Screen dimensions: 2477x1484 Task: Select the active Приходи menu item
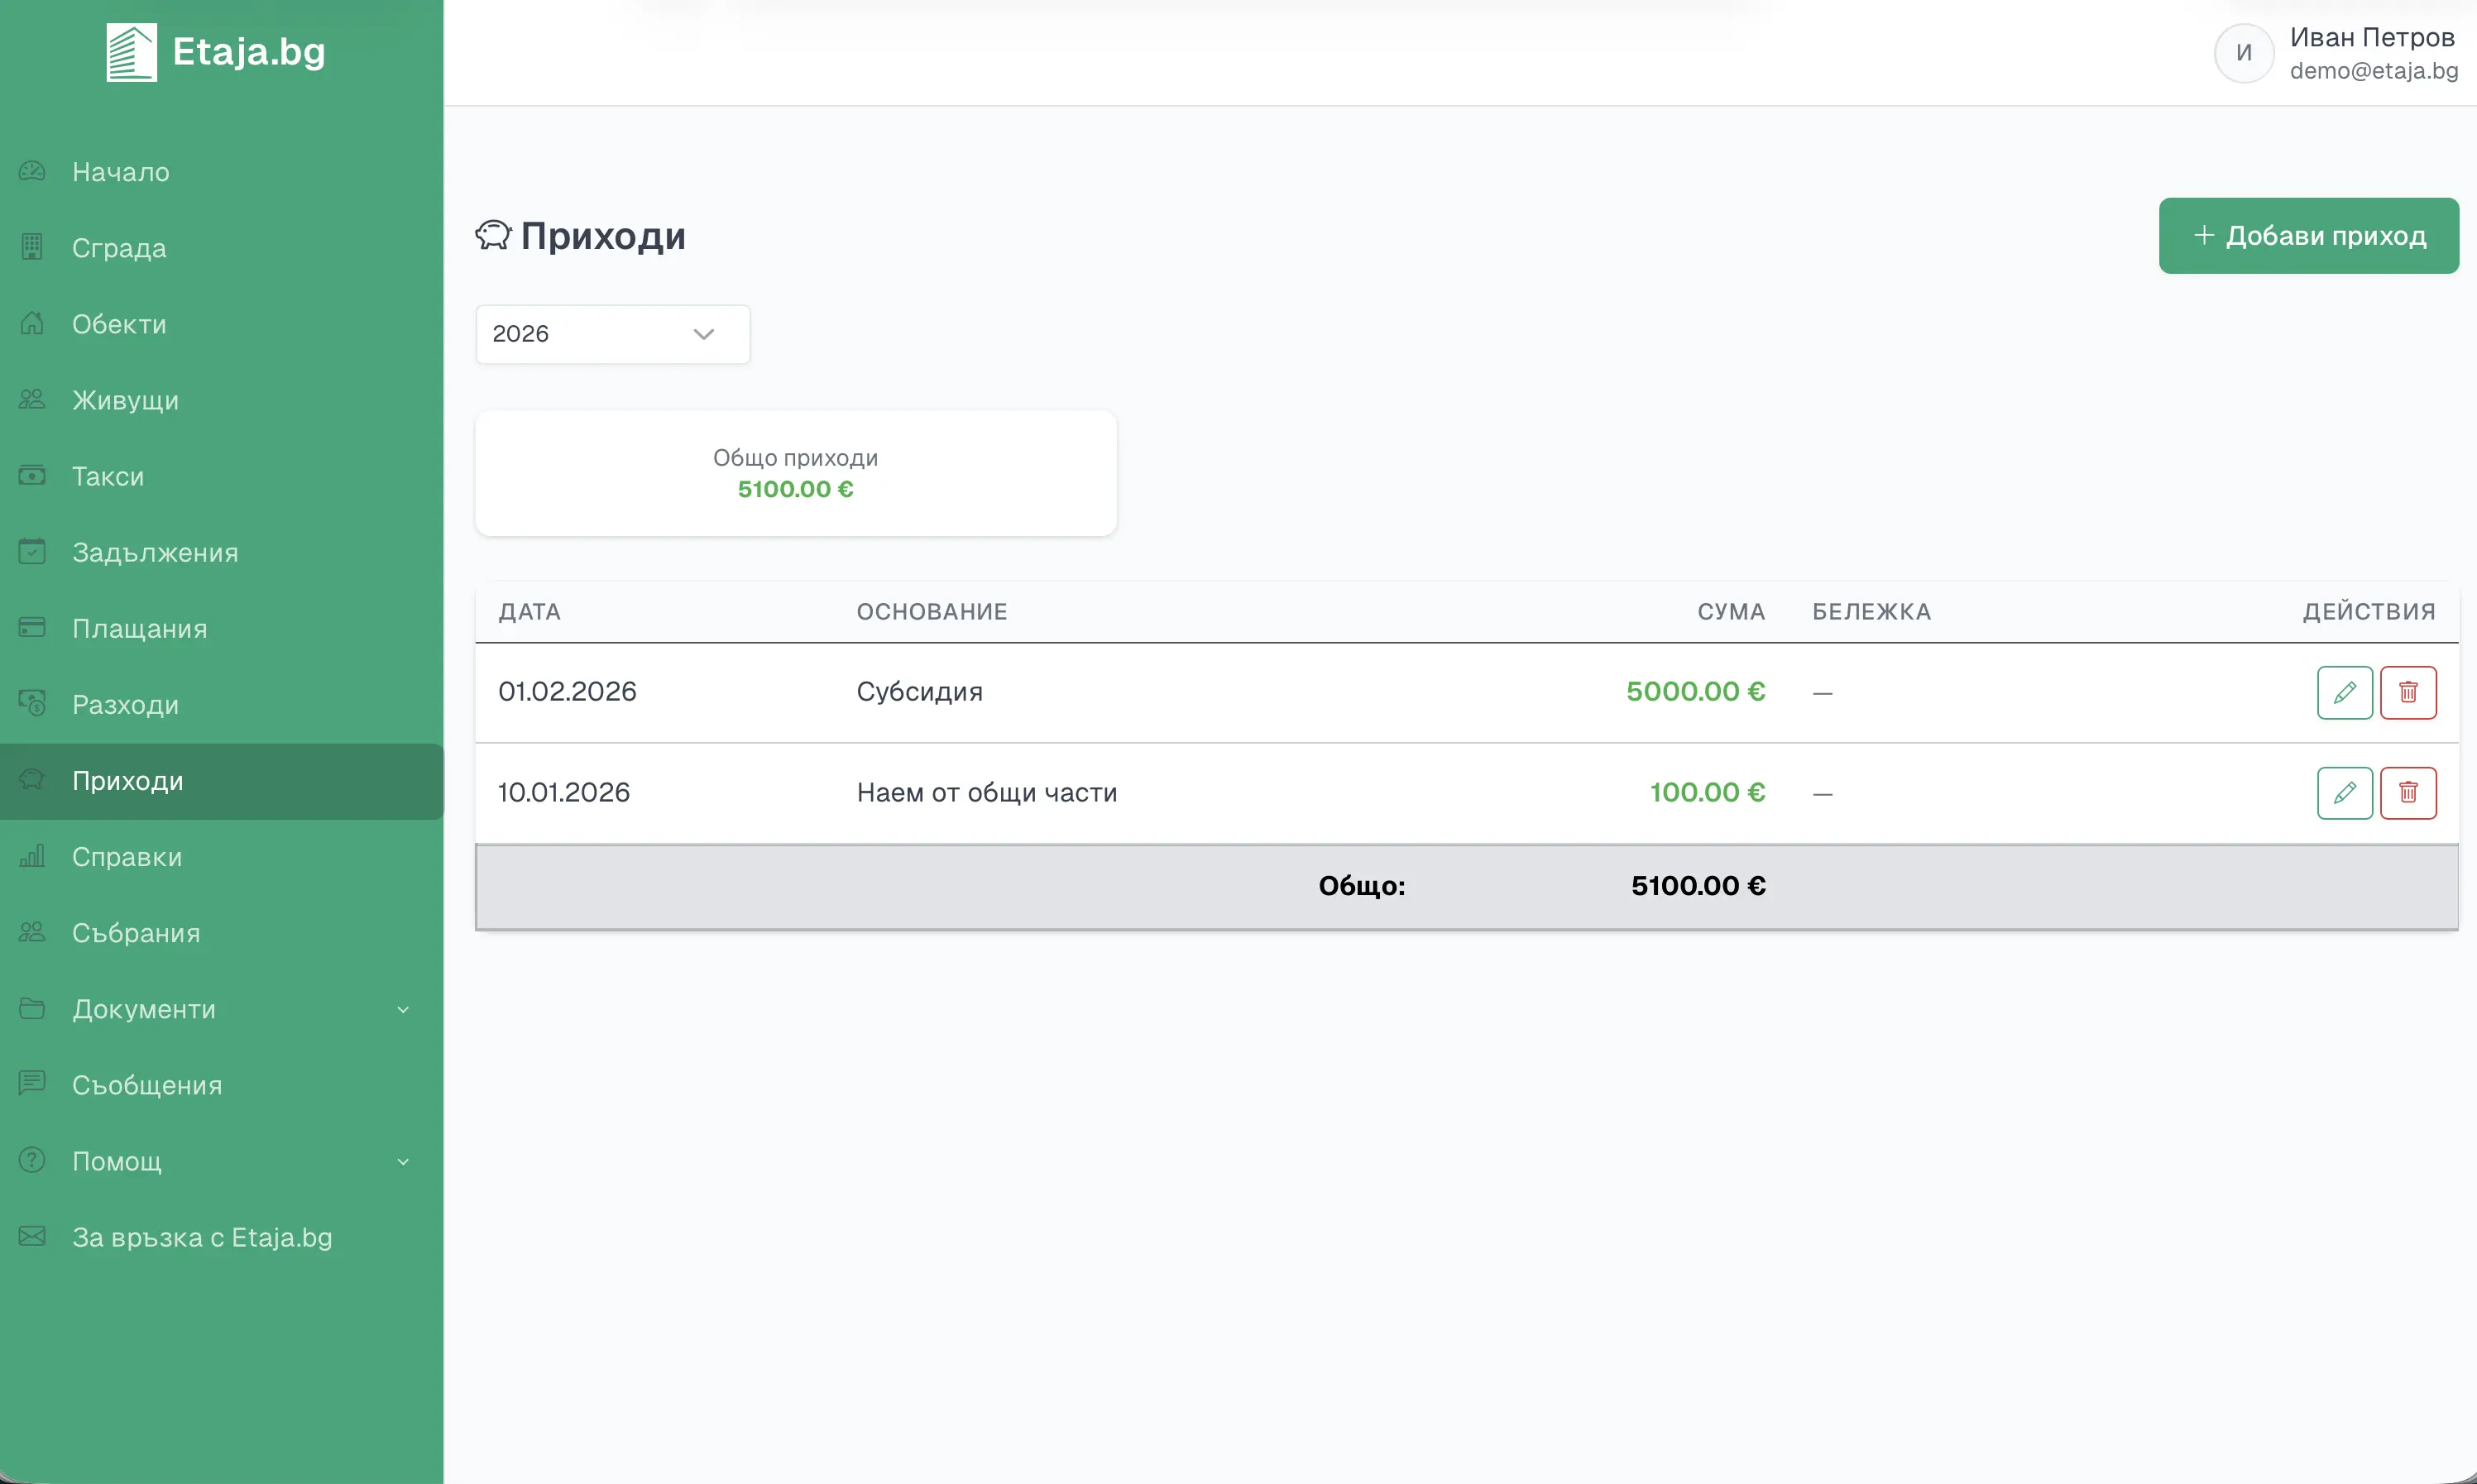click(x=221, y=781)
